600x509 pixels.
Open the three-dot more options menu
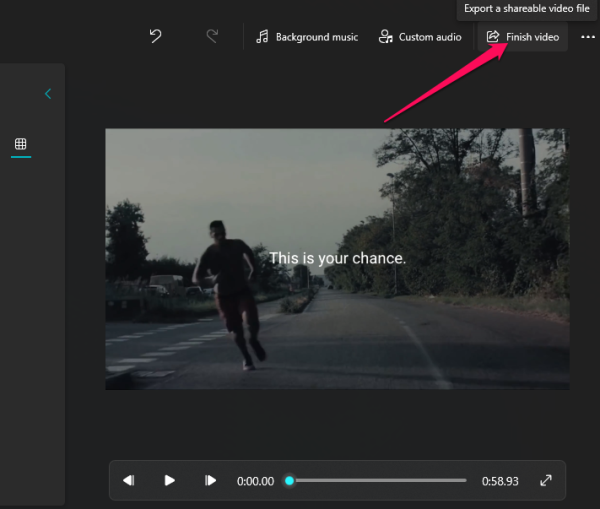pos(588,37)
